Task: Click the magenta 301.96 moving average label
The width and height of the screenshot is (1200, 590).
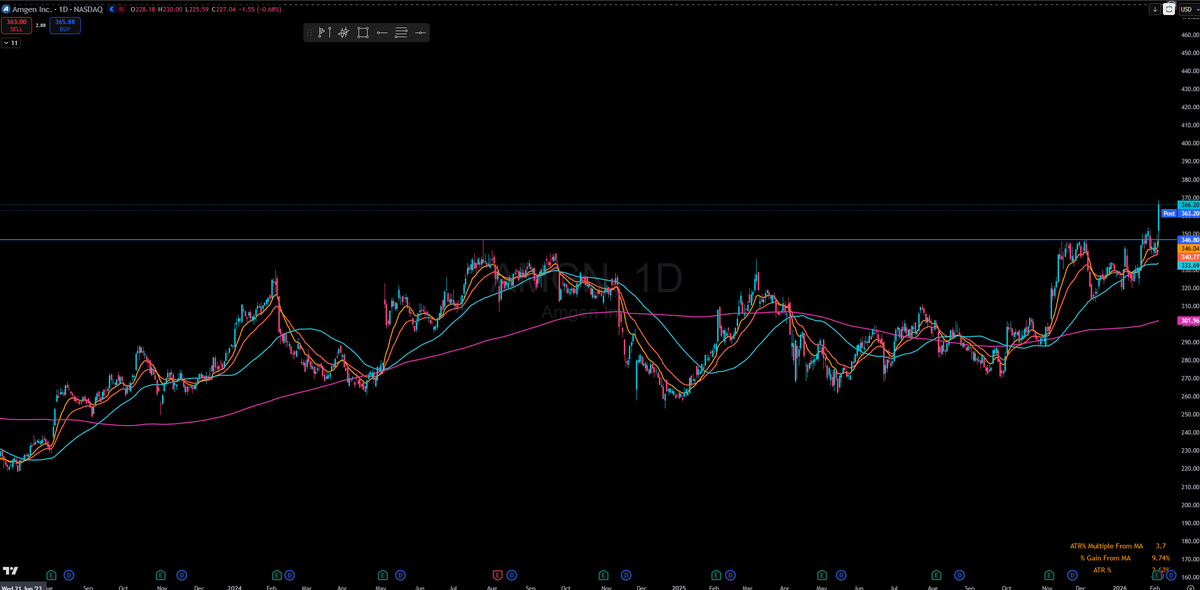Action: coord(1189,321)
